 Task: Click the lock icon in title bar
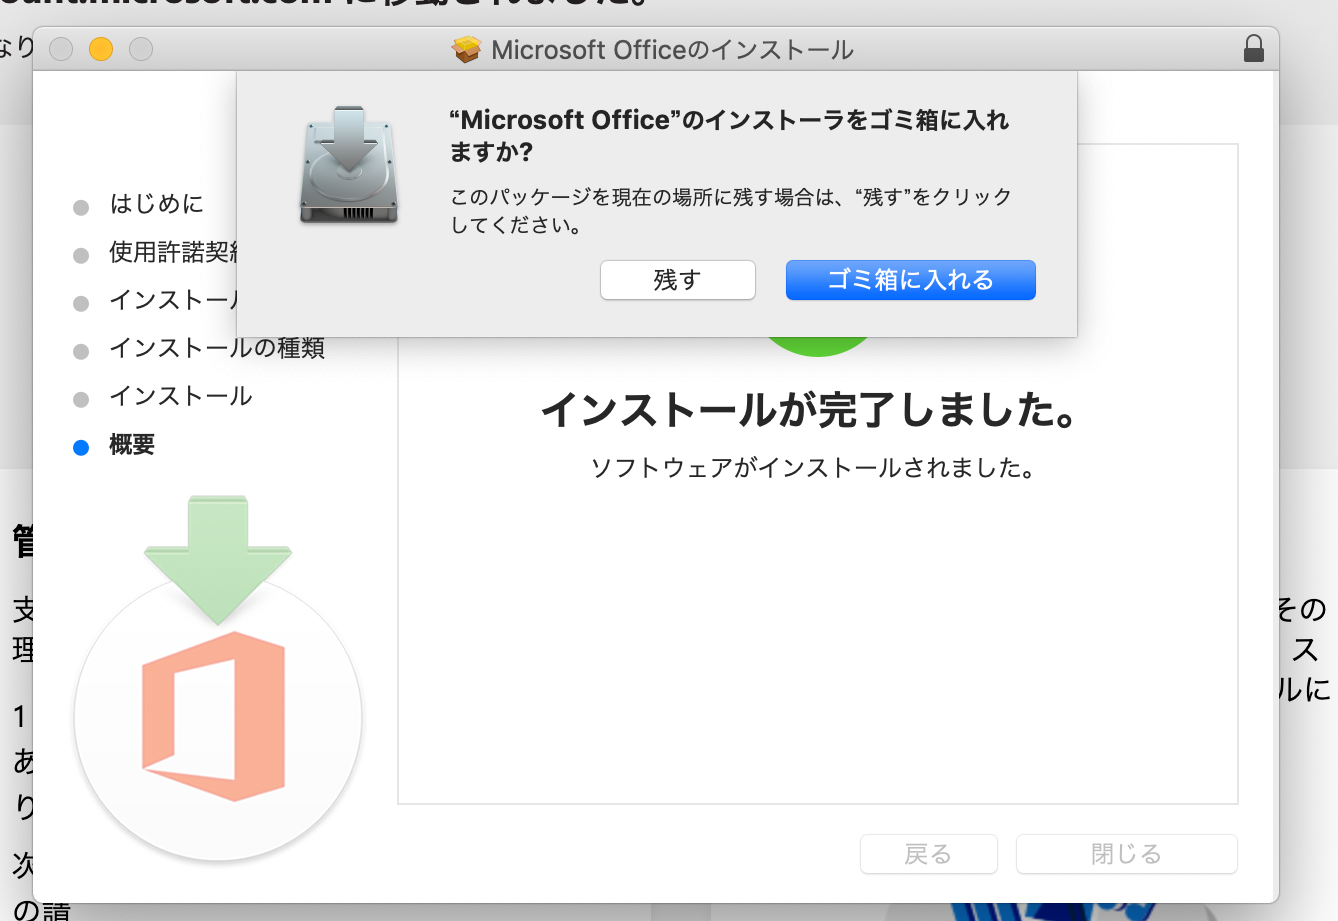pos(1253,49)
